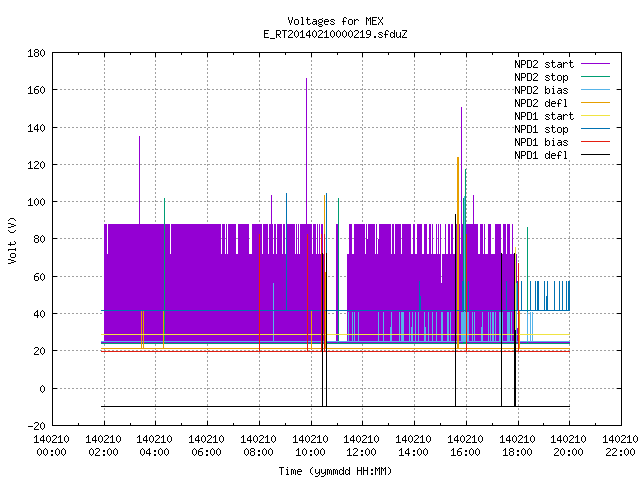
Task: Click the tallest purple spike near 166 V
Action: (307, 151)
